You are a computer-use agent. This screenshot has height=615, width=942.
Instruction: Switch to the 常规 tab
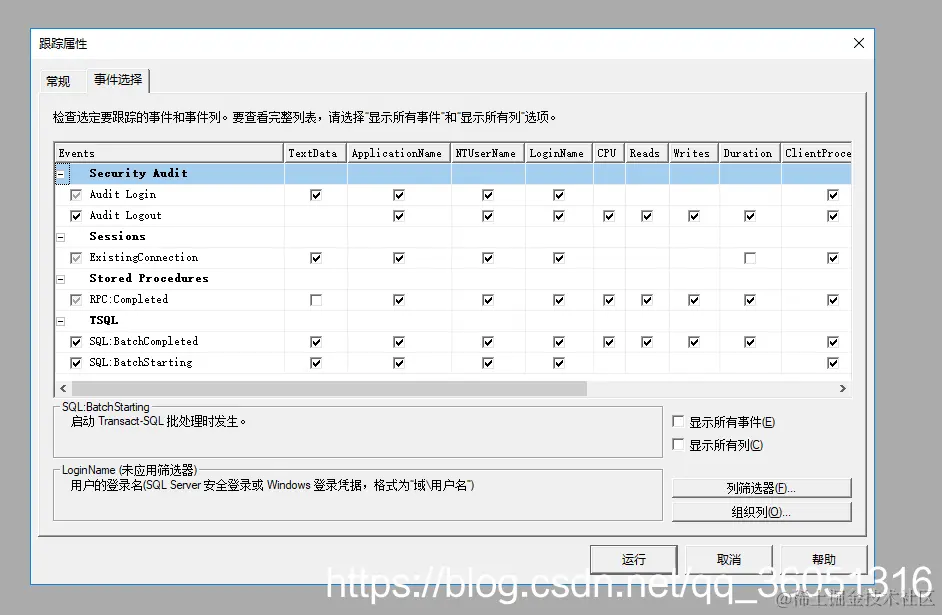[x=61, y=80]
